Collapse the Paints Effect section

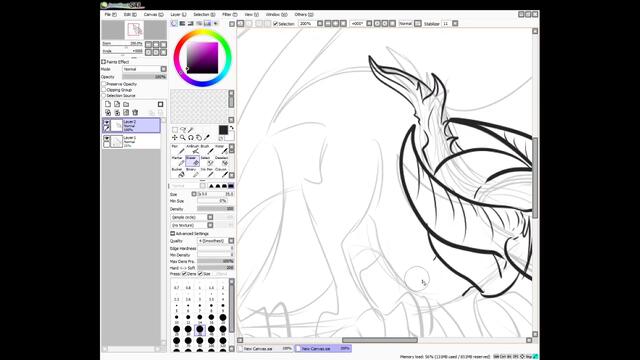point(104,62)
